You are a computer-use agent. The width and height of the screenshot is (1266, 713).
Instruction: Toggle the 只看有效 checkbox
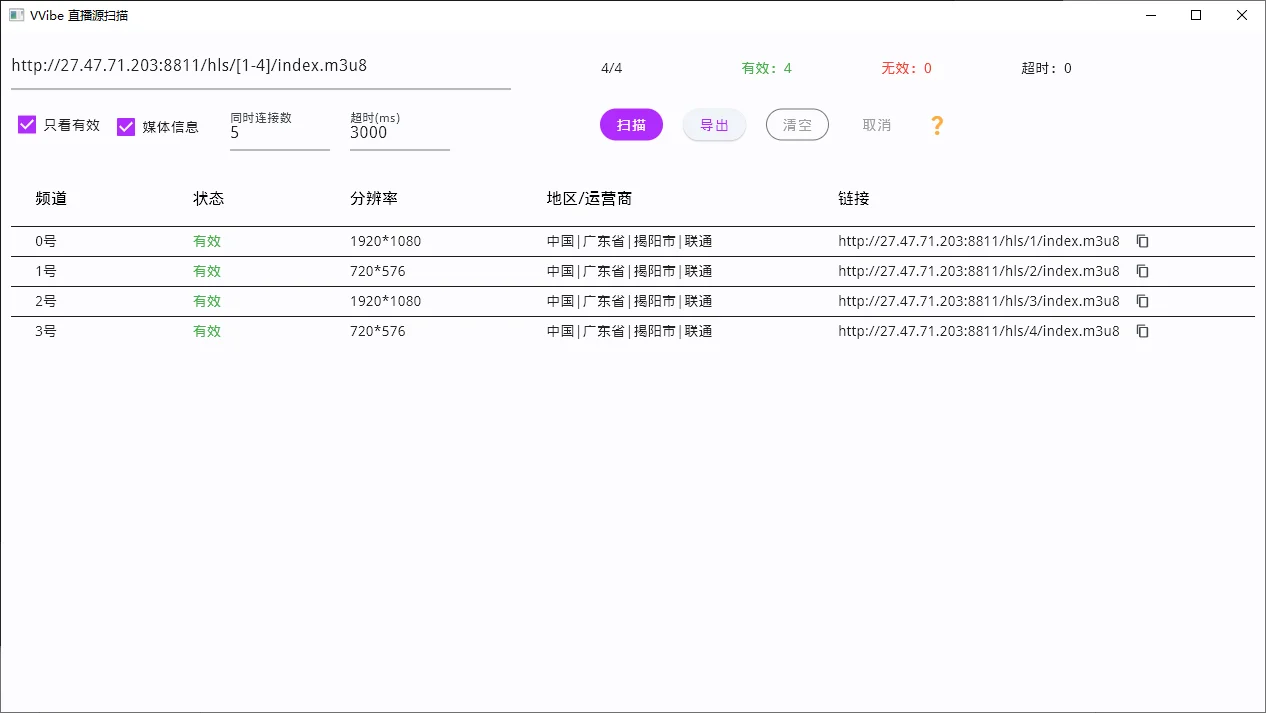point(27,125)
